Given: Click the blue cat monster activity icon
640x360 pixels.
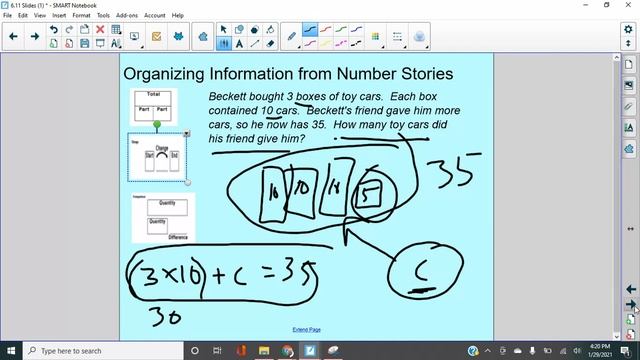Looking at the screenshot, I should (x=178, y=37).
